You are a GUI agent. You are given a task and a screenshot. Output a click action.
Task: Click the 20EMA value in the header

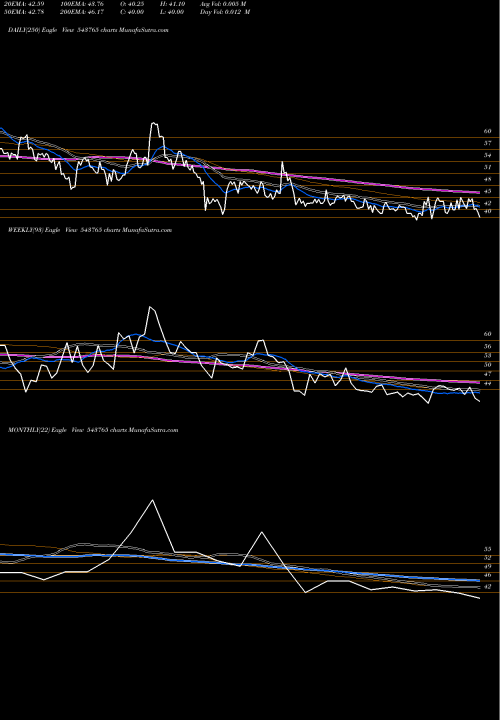click(26, 4)
